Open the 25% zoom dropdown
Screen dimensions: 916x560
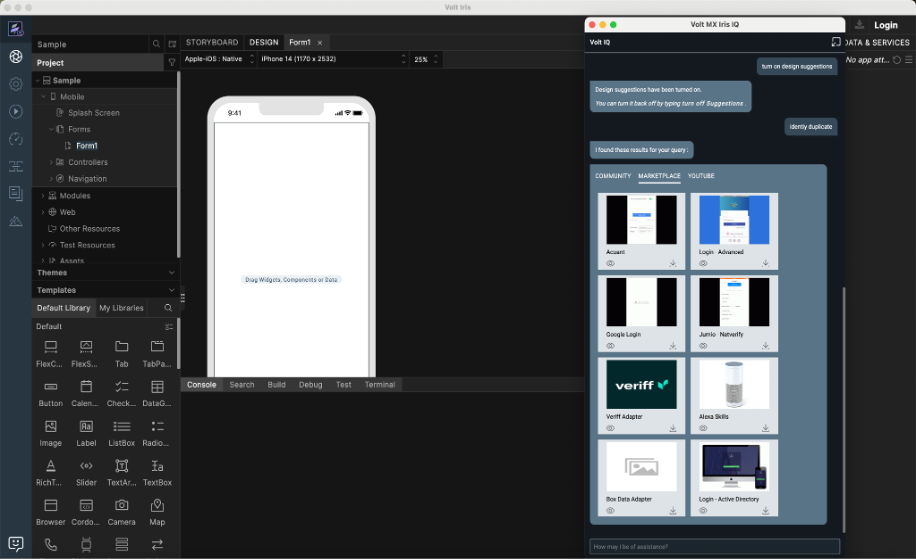pos(426,59)
